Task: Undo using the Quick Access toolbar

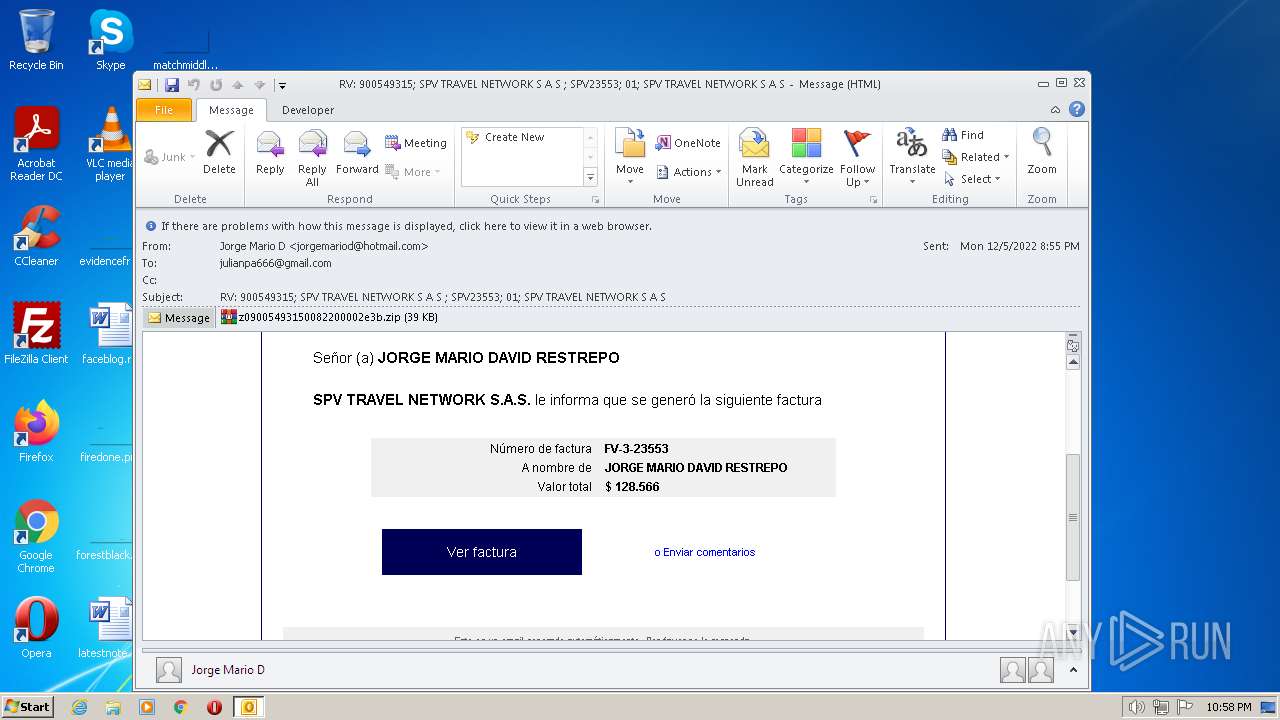Action: pyautogui.click(x=194, y=85)
